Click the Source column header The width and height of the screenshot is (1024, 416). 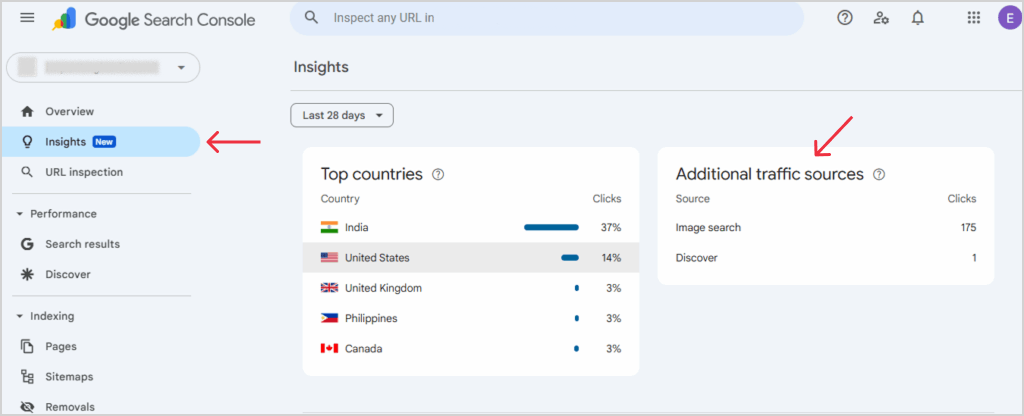coord(692,199)
